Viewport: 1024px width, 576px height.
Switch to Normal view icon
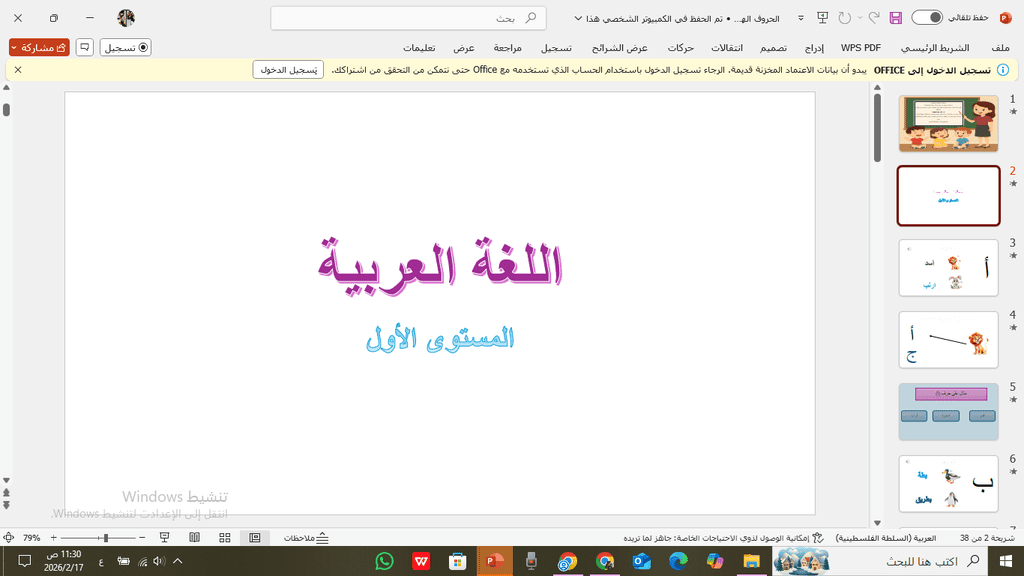(255, 537)
